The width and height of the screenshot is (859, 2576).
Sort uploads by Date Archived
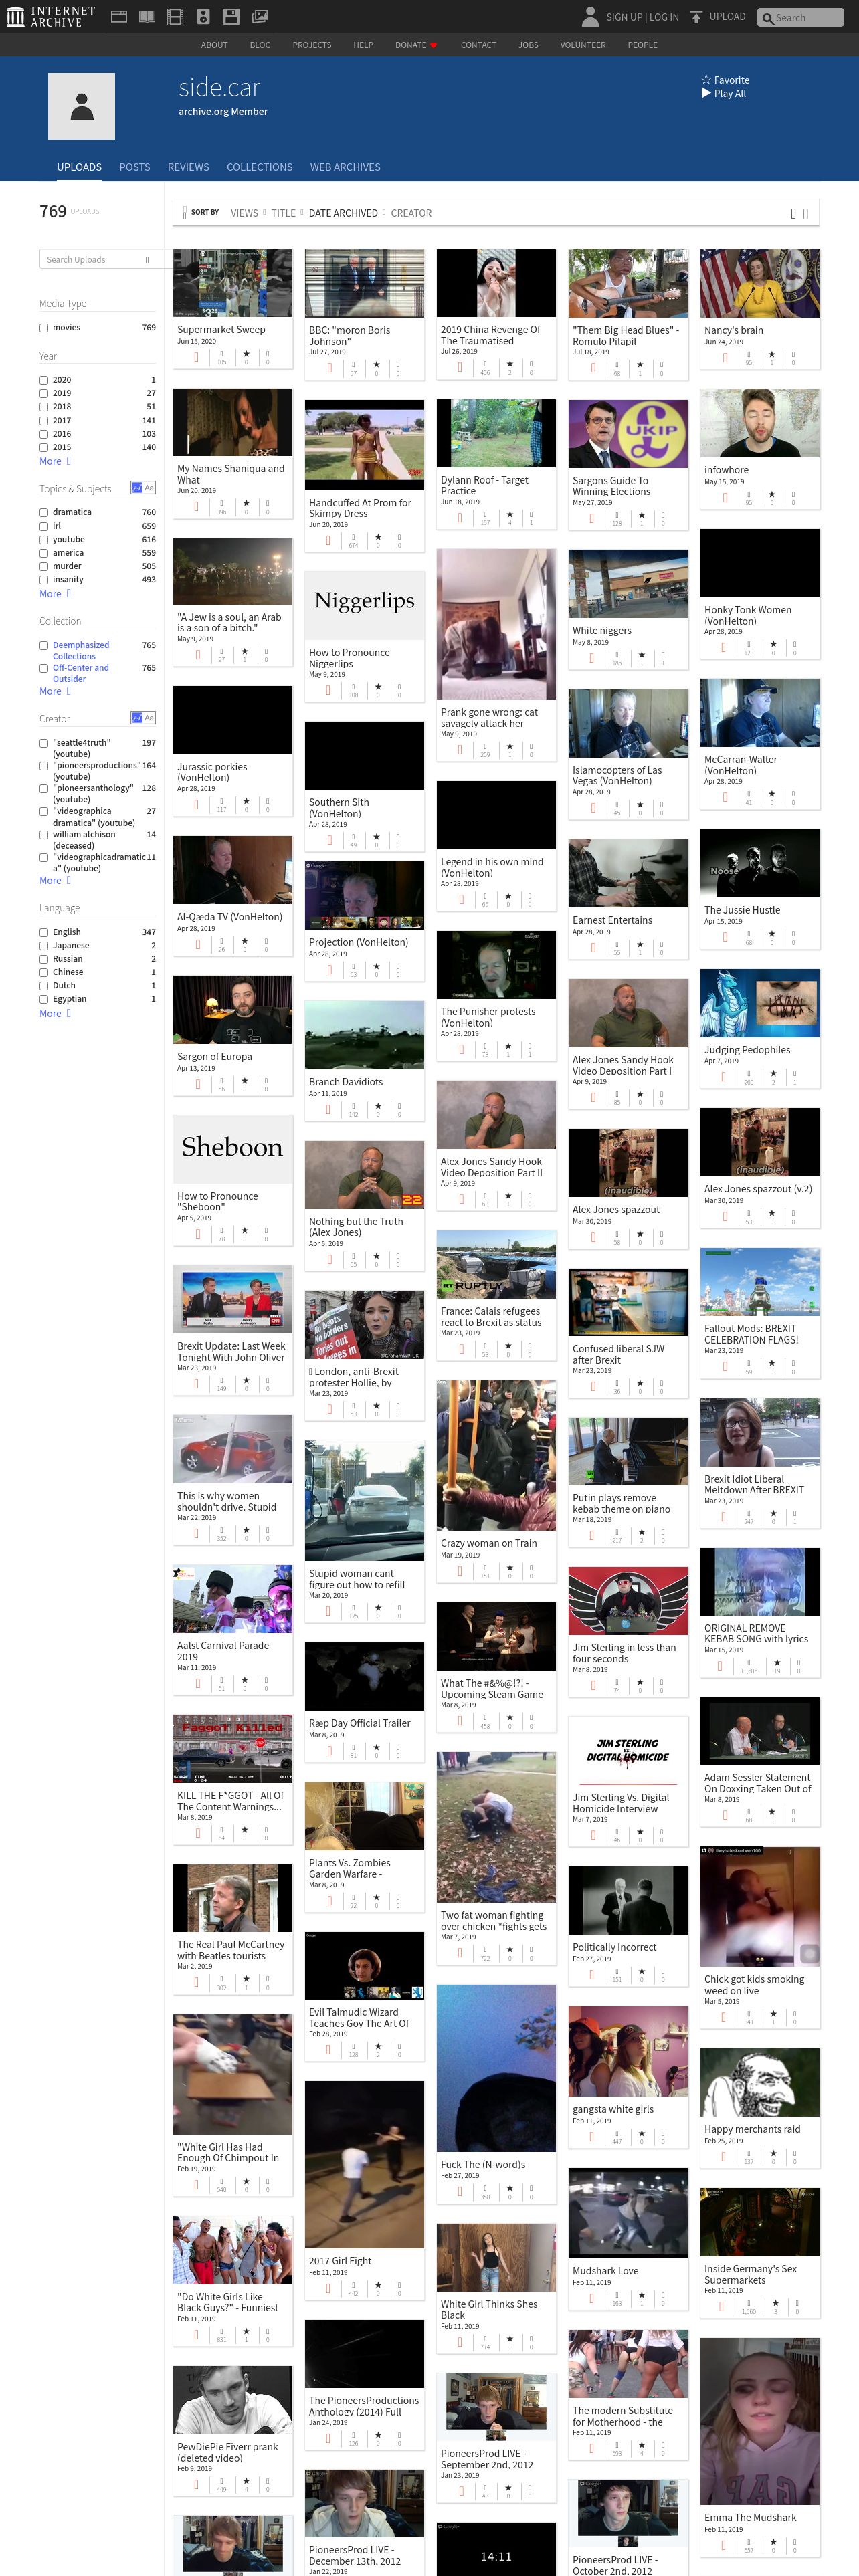point(343,213)
